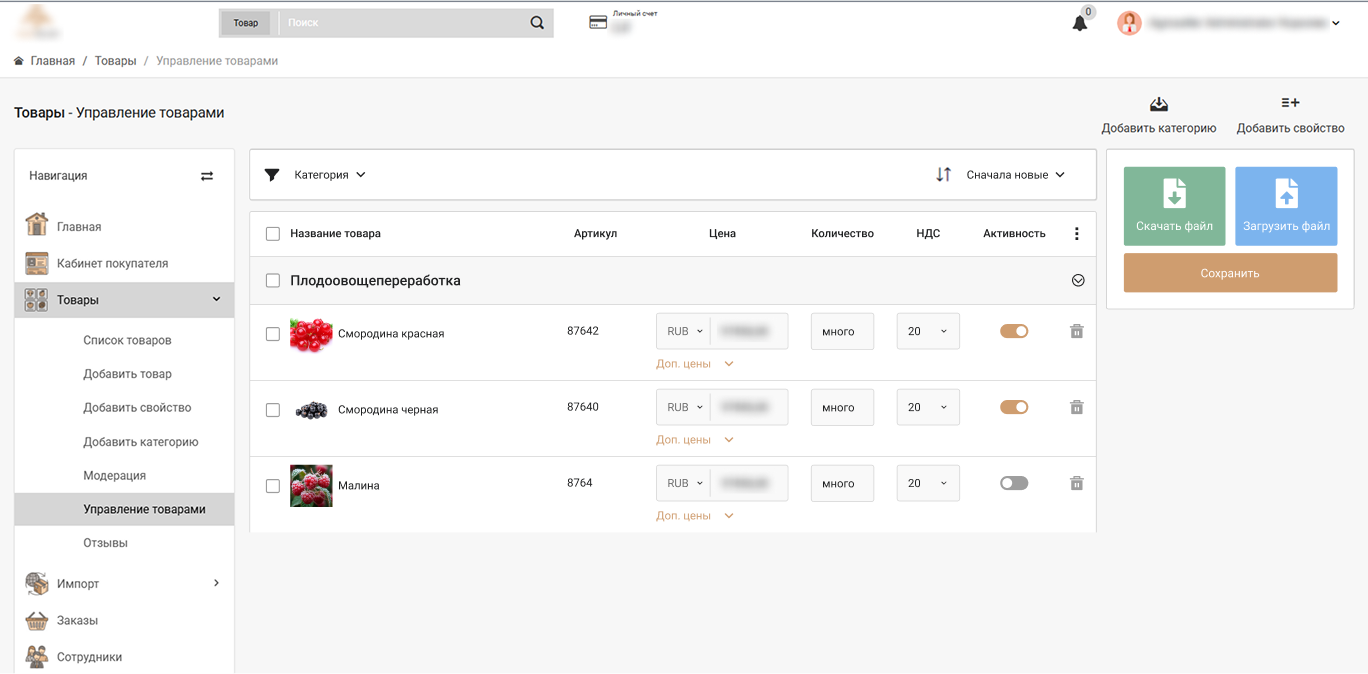The image size is (1368, 674).
Task: Click trash icon for Малина row
Action: pyautogui.click(x=1076, y=483)
